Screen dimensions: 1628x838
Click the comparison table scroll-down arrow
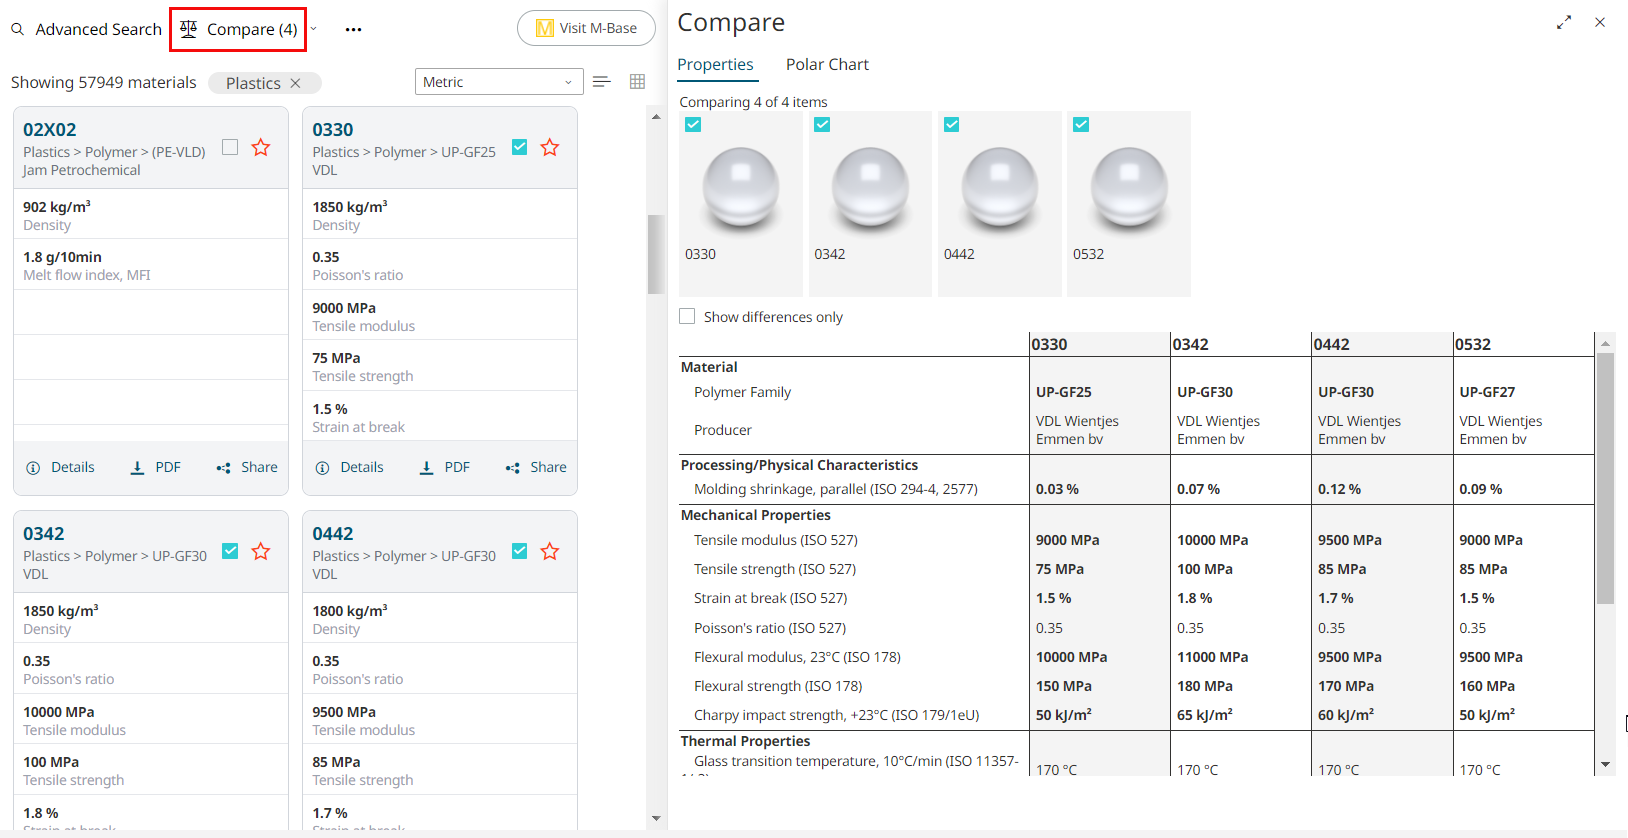[x=1605, y=765]
